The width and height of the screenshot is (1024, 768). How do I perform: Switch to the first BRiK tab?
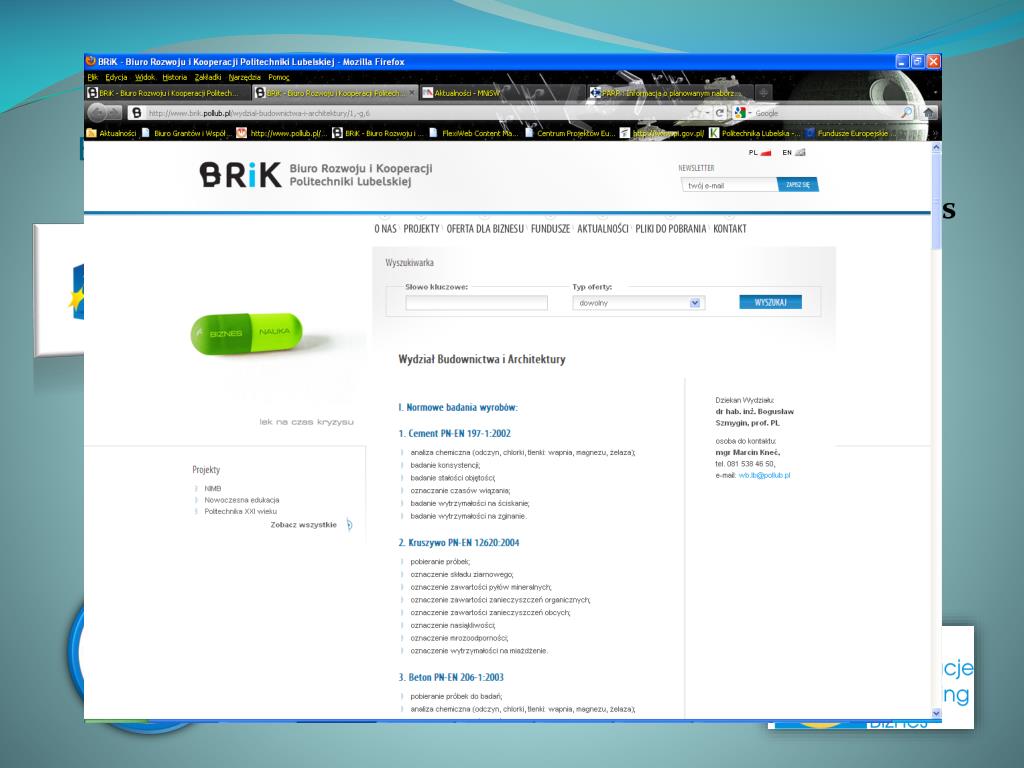[x=167, y=93]
